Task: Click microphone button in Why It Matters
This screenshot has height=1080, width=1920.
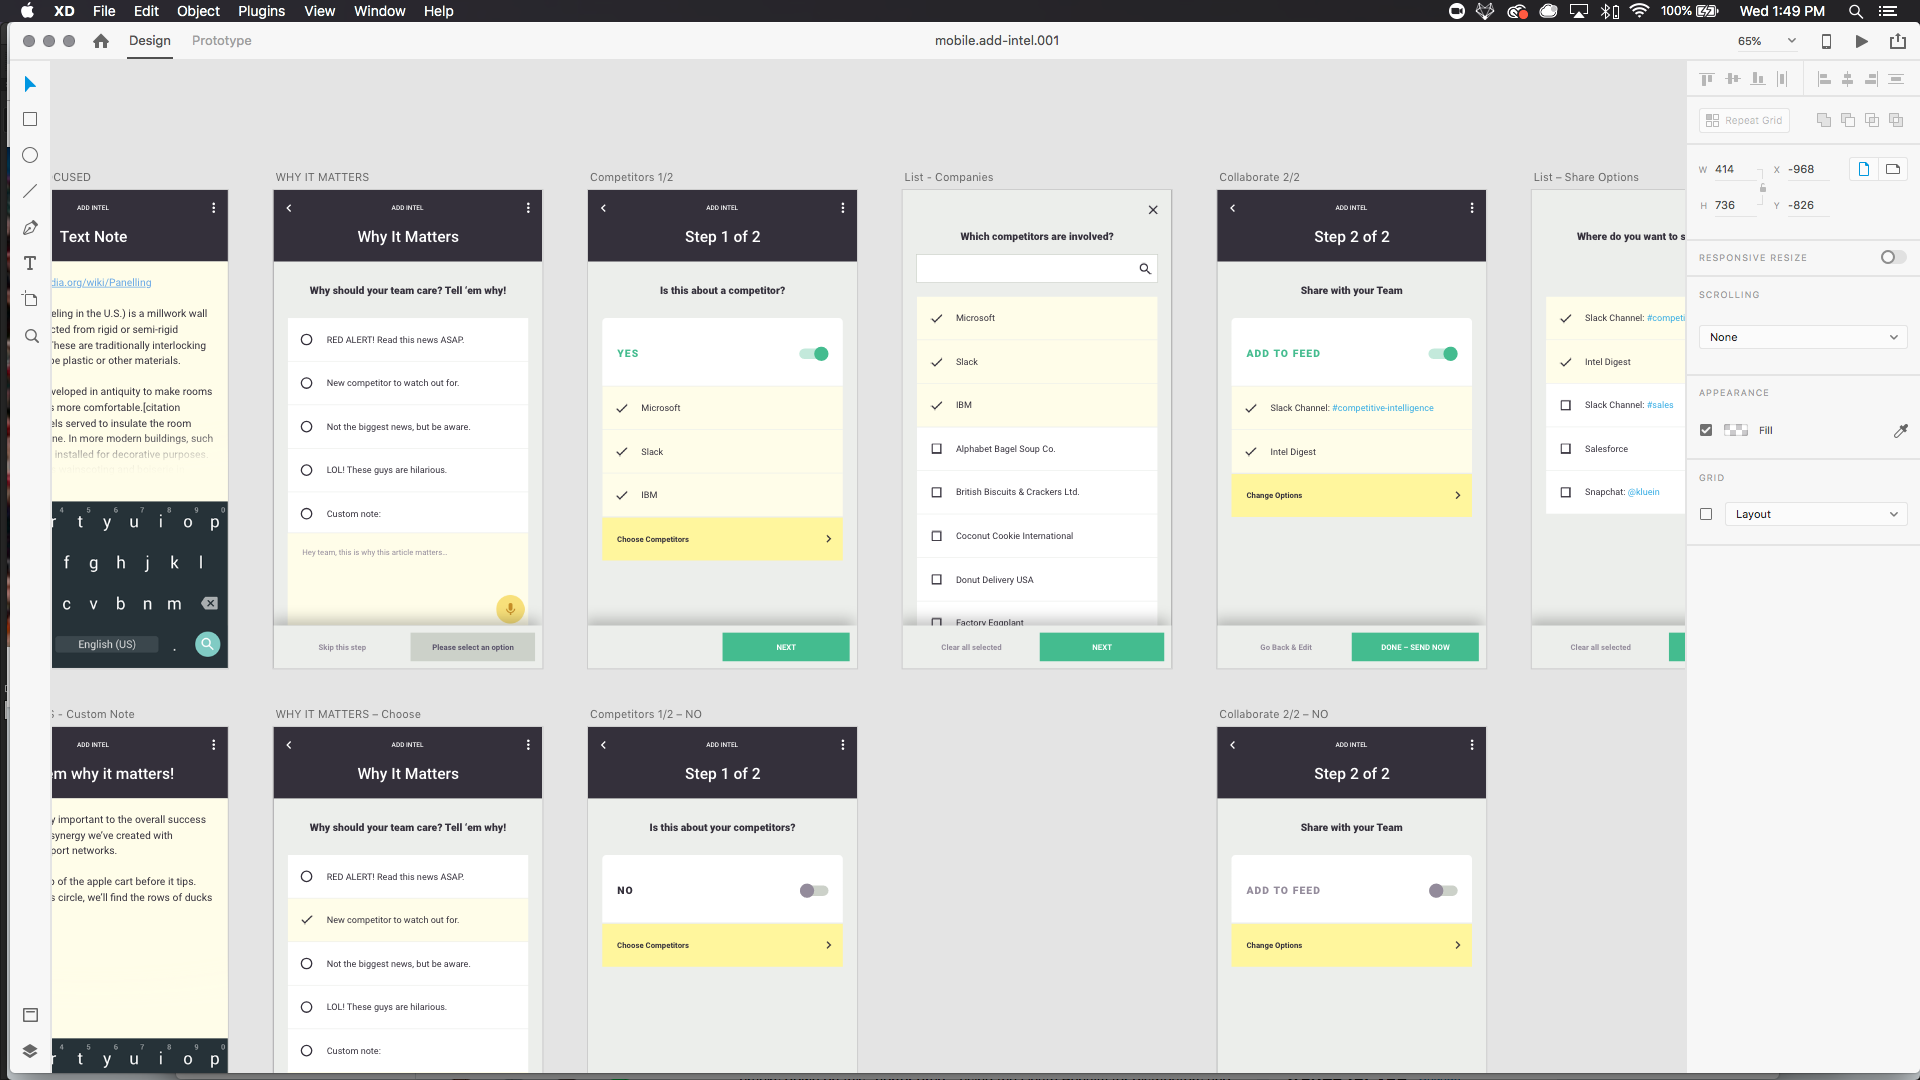Action: (x=510, y=608)
